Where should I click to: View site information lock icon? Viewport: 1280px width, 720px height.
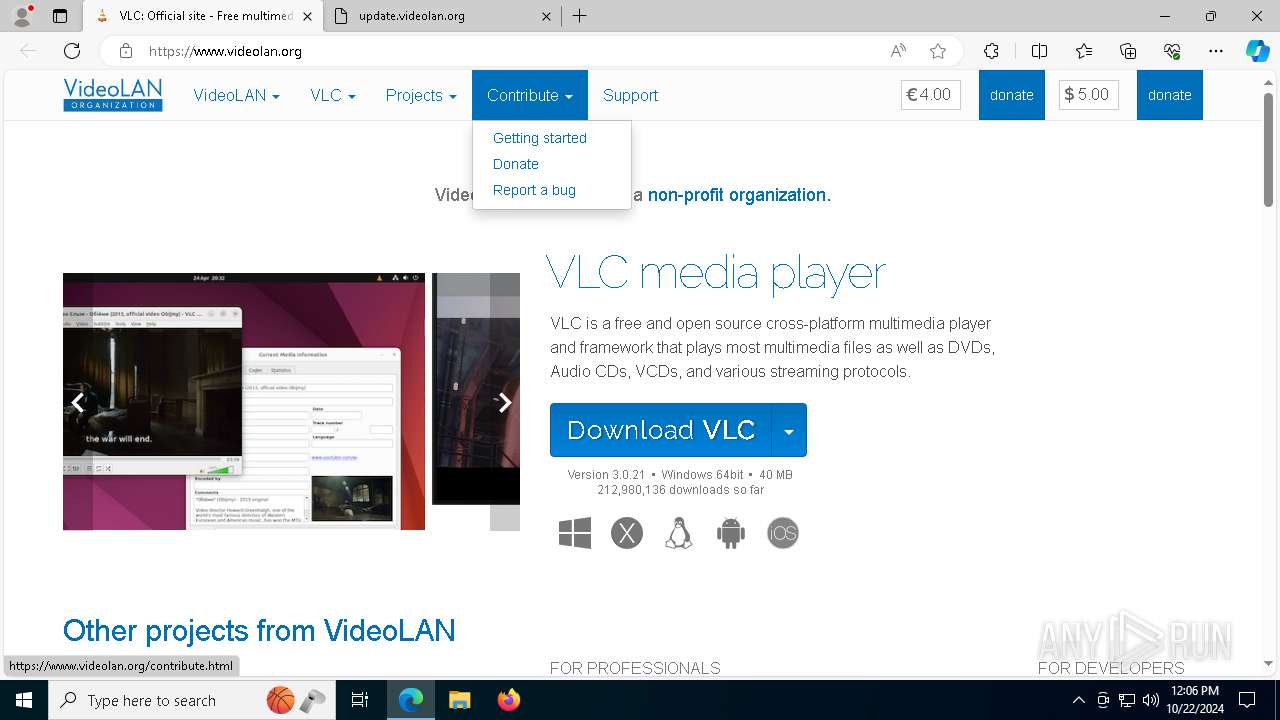[126, 51]
